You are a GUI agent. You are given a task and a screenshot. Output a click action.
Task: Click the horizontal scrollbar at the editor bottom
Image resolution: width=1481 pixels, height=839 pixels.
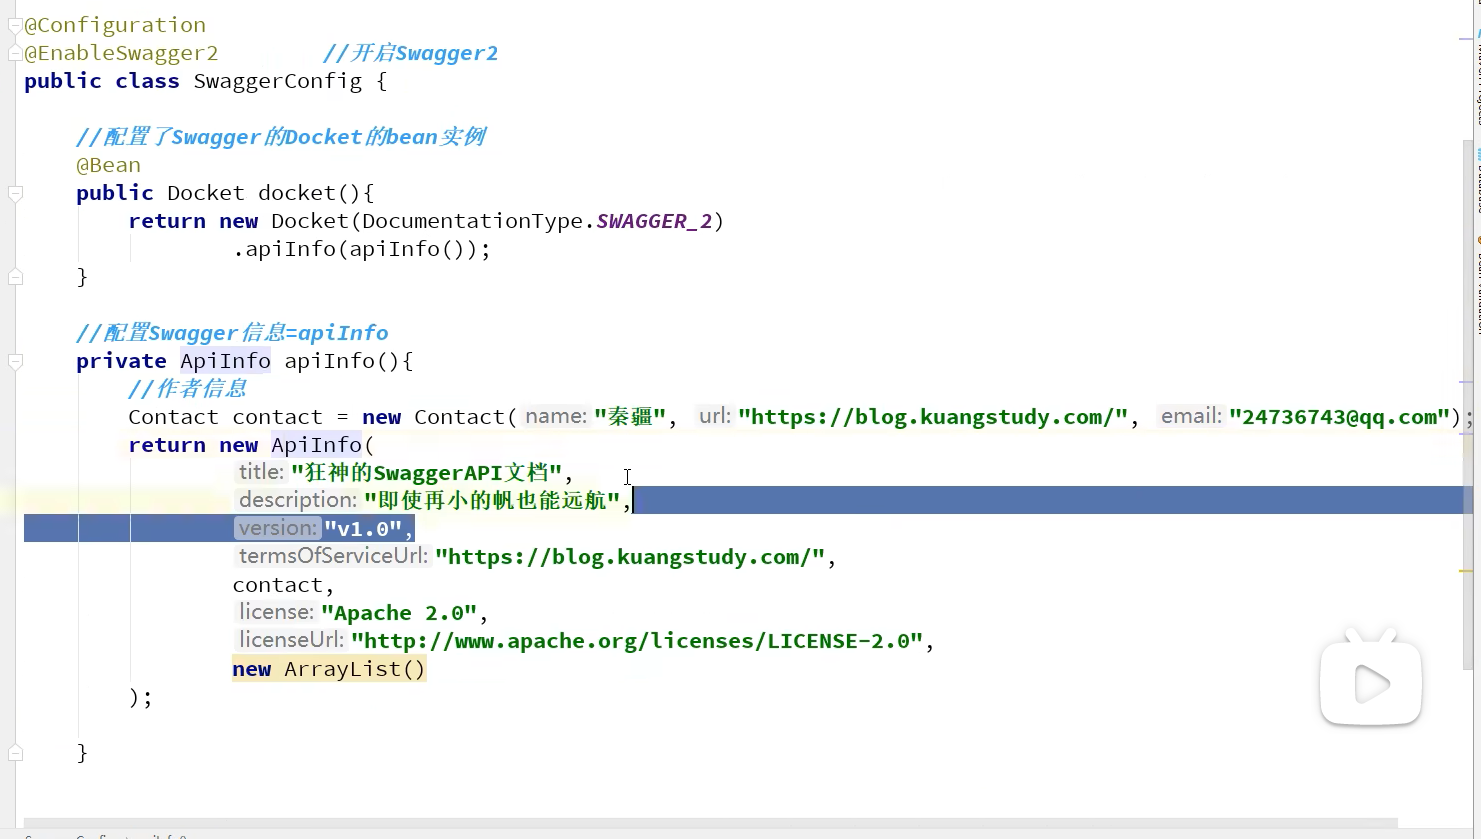710,823
